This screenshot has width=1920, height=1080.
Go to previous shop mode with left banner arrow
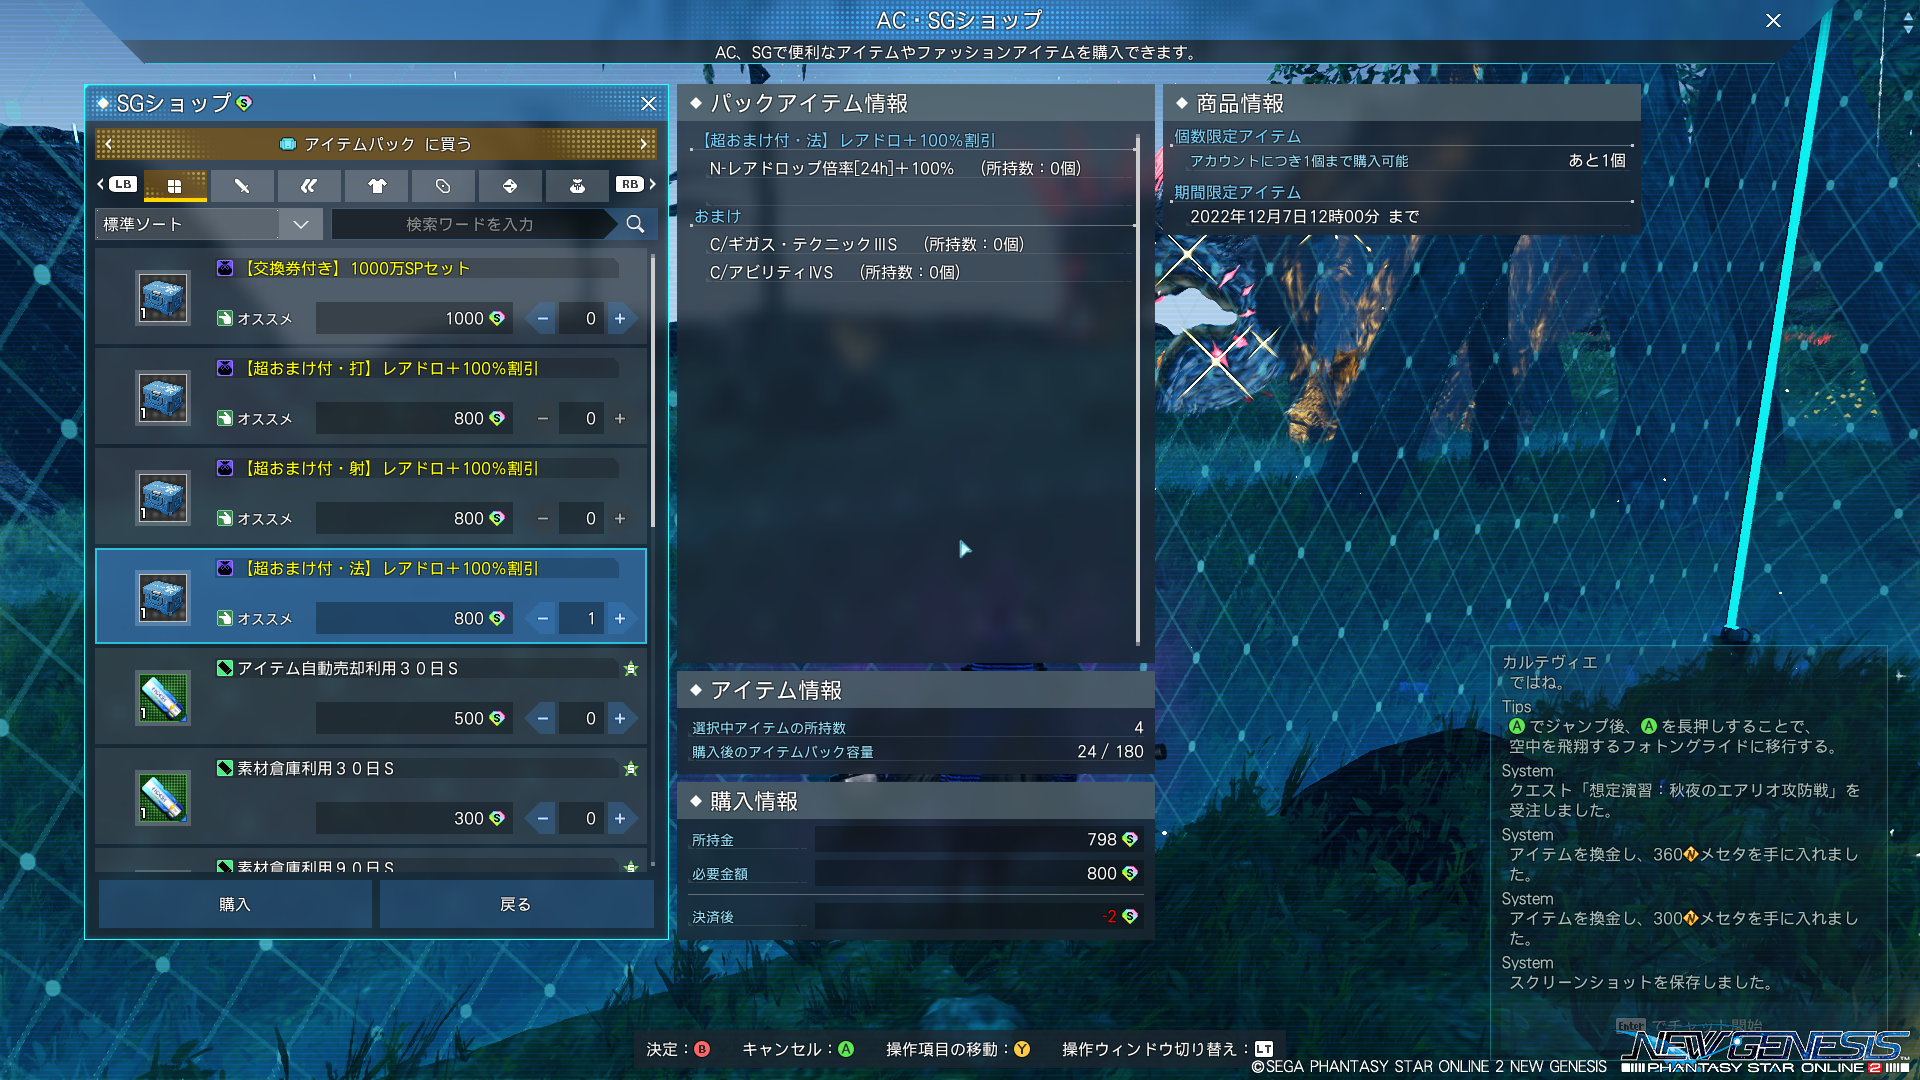coord(108,144)
